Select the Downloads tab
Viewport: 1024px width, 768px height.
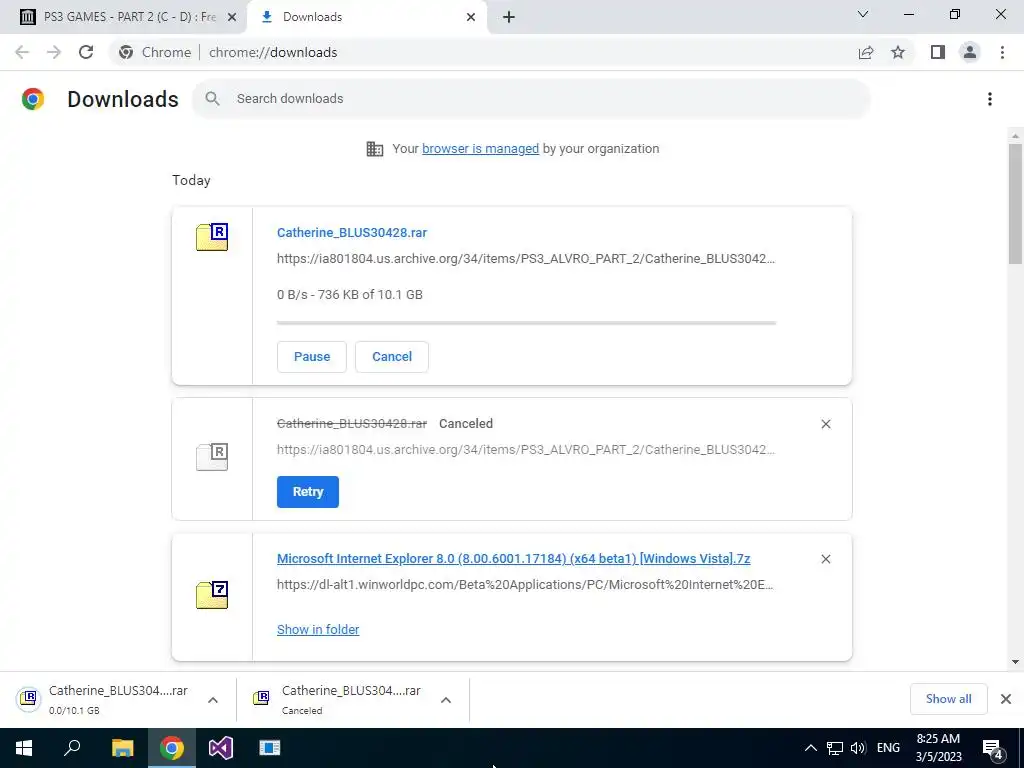click(x=367, y=17)
